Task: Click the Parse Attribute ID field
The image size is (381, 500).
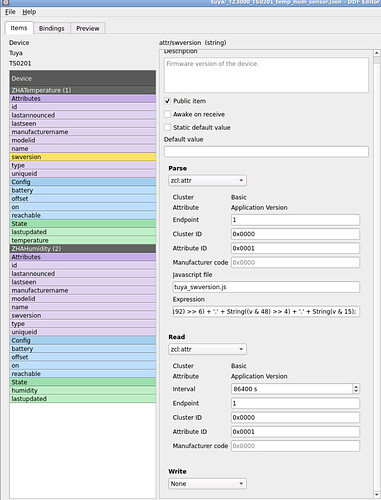Action: pos(295,248)
